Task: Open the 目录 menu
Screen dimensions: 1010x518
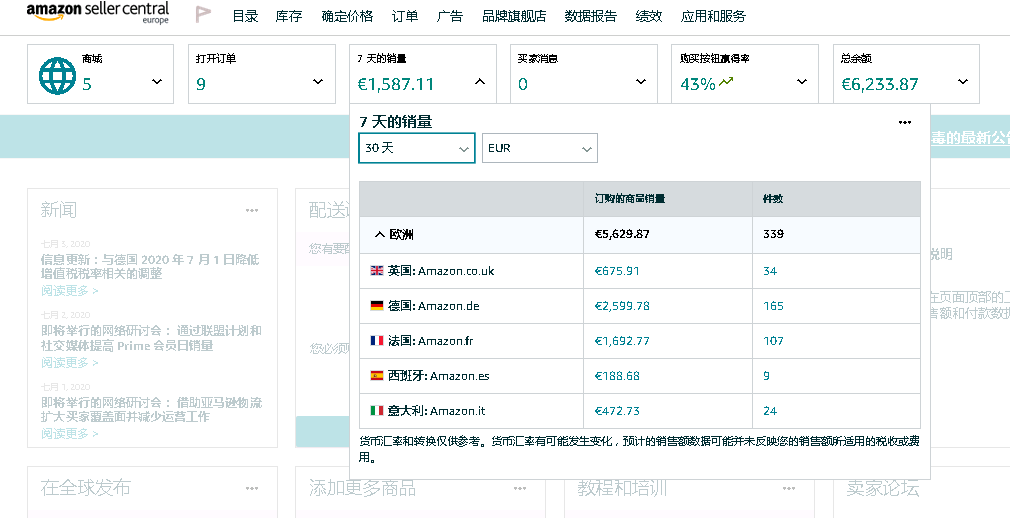Action: pyautogui.click(x=245, y=16)
